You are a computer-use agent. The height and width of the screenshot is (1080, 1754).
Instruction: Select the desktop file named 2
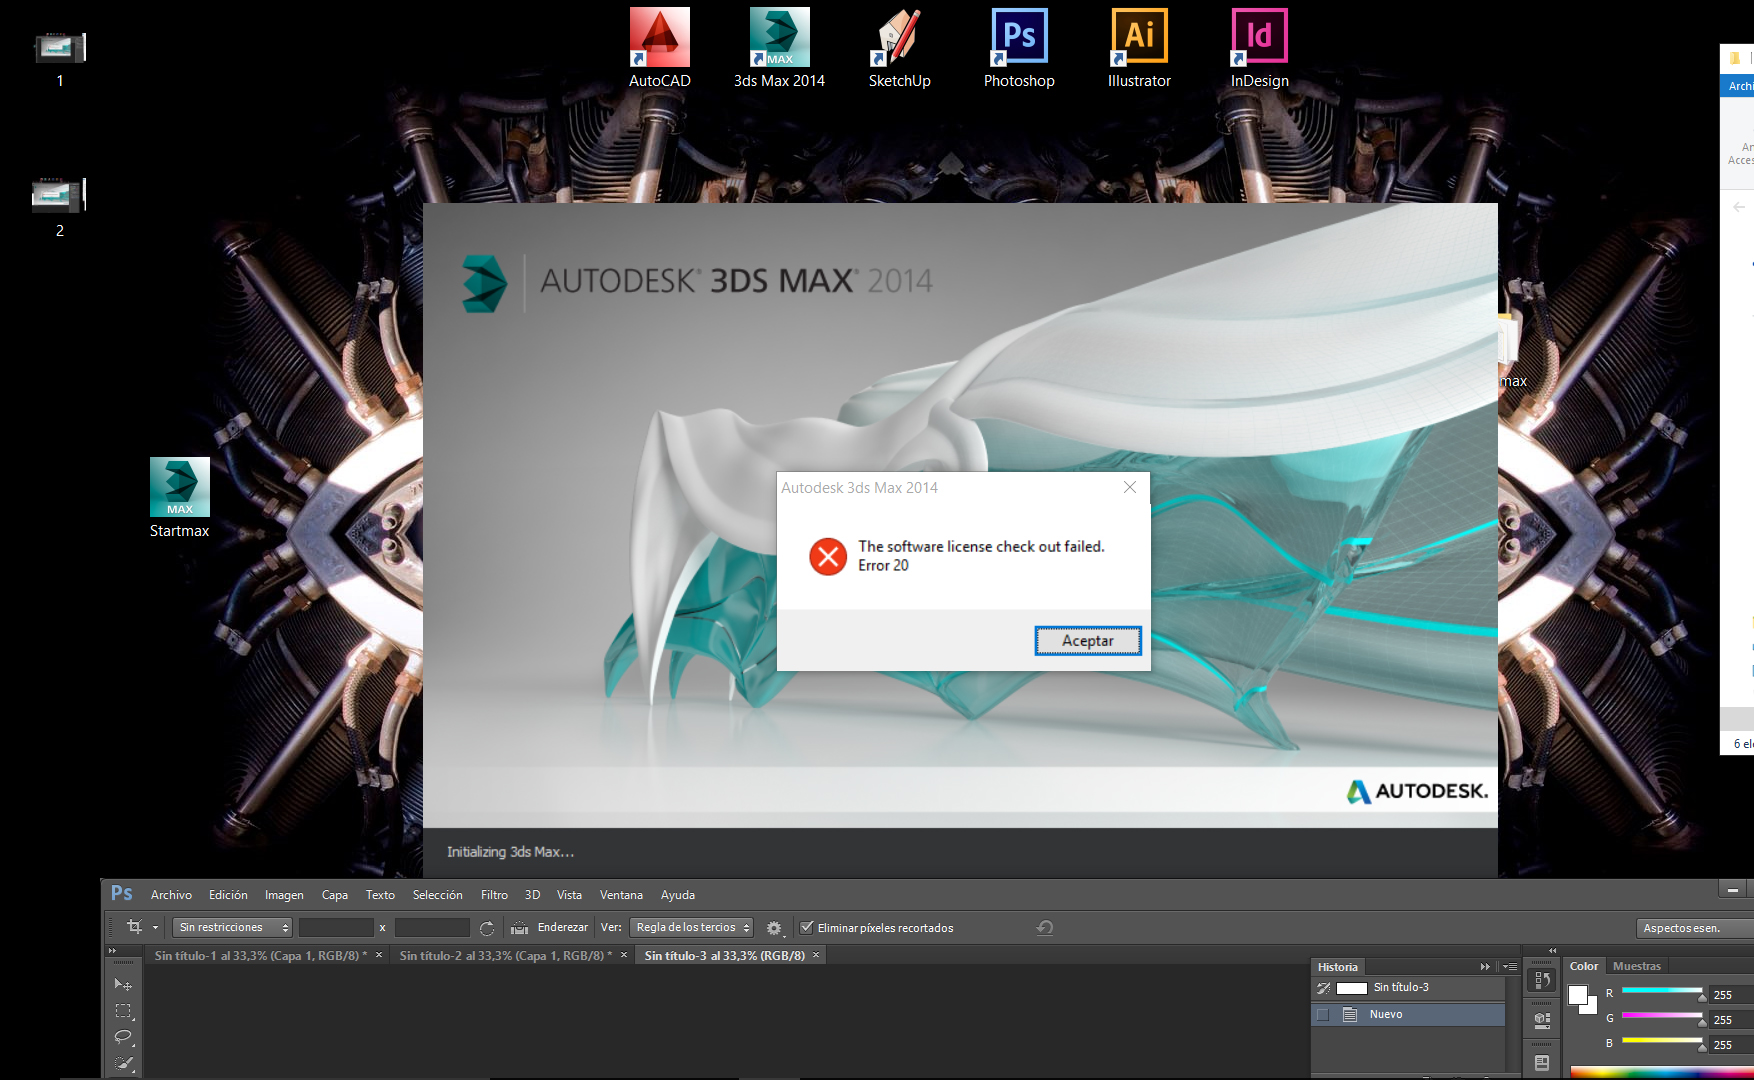coord(60,207)
